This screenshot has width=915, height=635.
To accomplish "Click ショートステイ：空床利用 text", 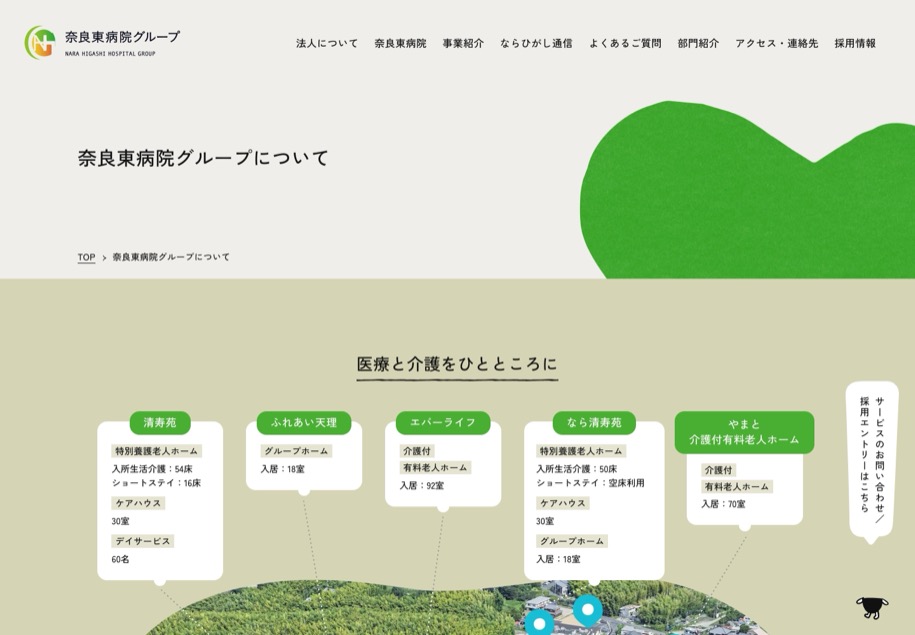I will 591,483.
